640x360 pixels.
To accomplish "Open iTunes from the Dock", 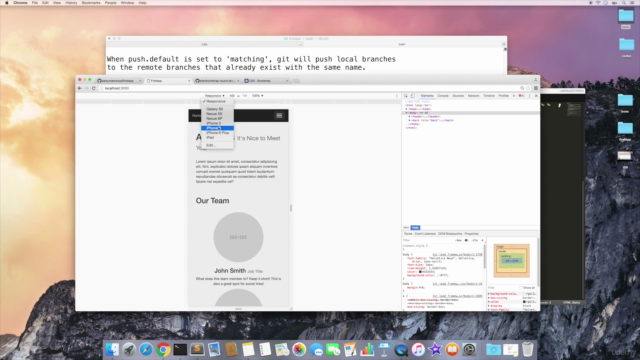I will point(418,349).
